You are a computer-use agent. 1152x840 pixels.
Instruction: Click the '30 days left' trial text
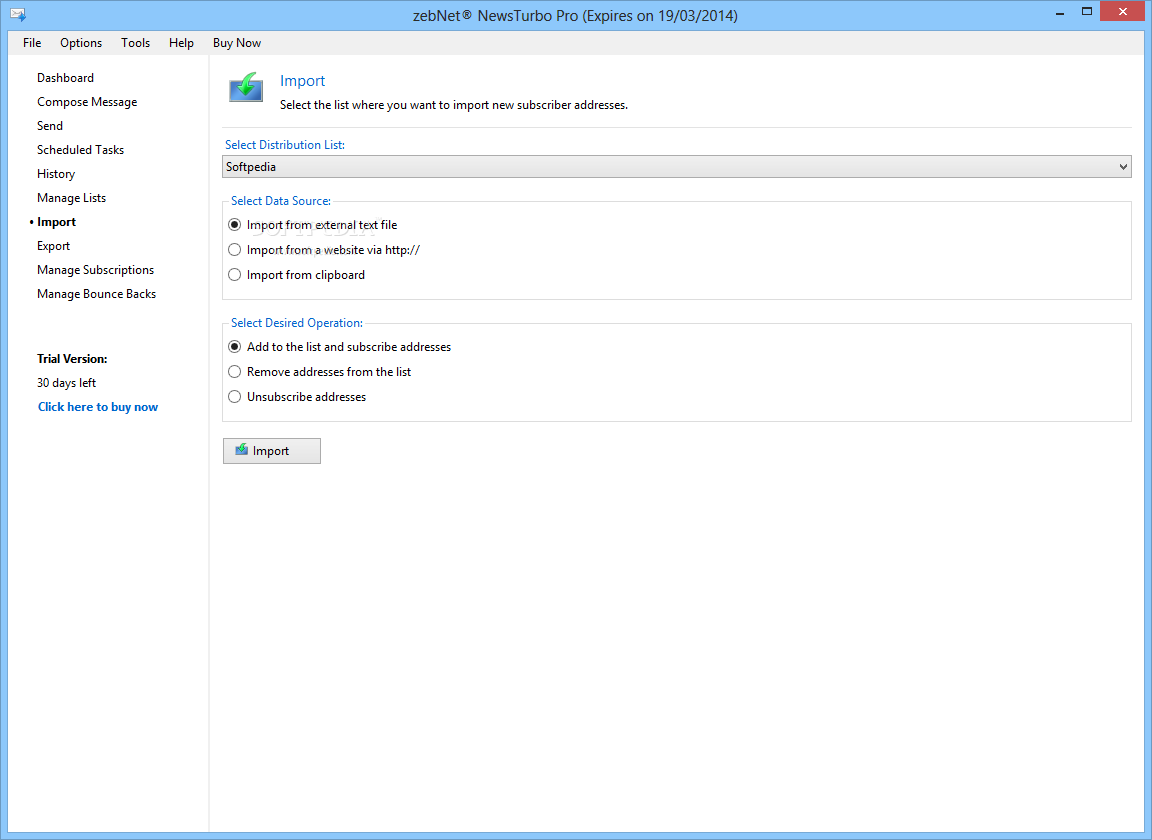[x=66, y=383]
